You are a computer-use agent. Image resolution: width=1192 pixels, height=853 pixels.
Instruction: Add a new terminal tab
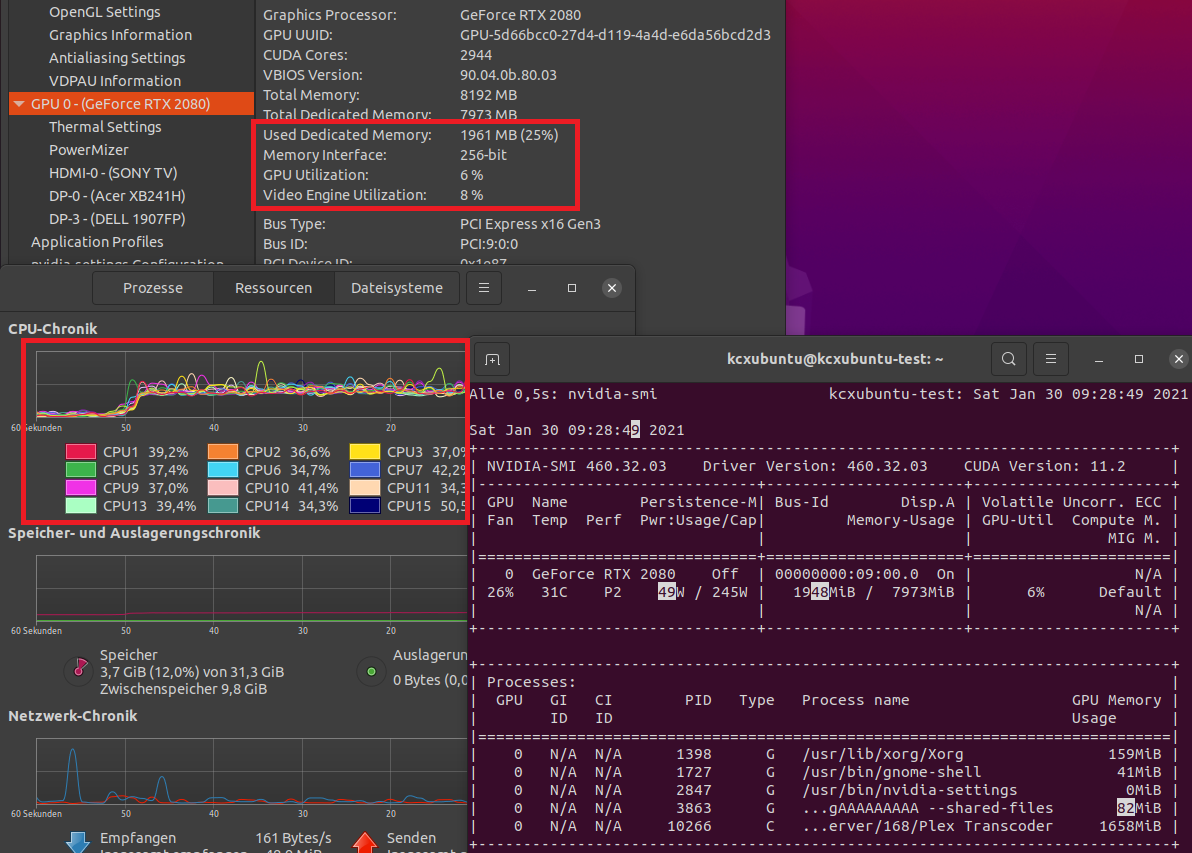coord(492,360)
